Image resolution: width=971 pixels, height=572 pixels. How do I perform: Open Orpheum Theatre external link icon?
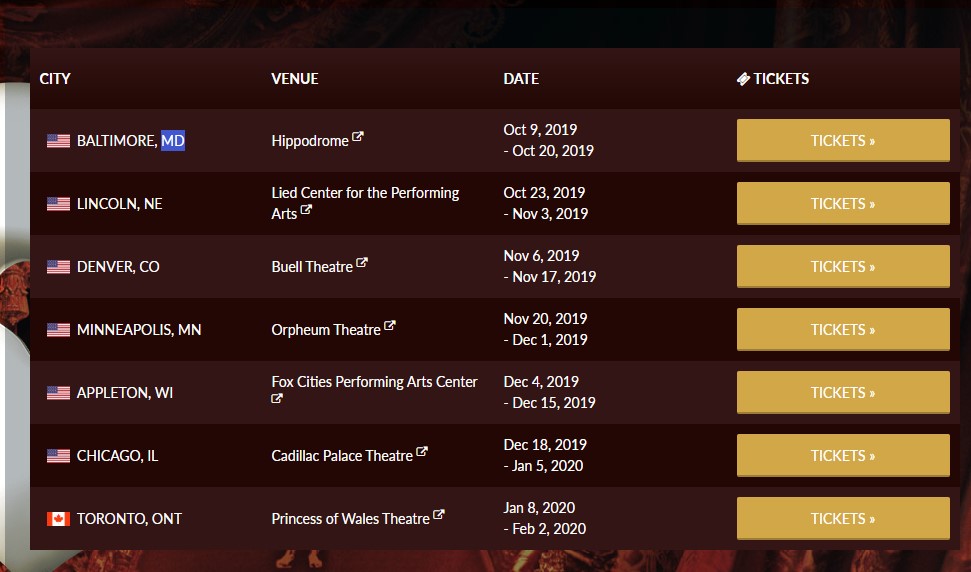[390, 325]
